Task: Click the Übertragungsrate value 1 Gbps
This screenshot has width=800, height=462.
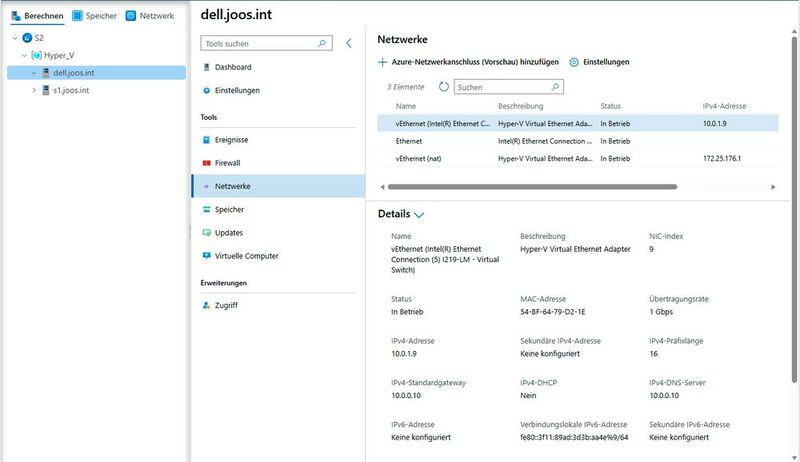Action: tap(661, 312)
